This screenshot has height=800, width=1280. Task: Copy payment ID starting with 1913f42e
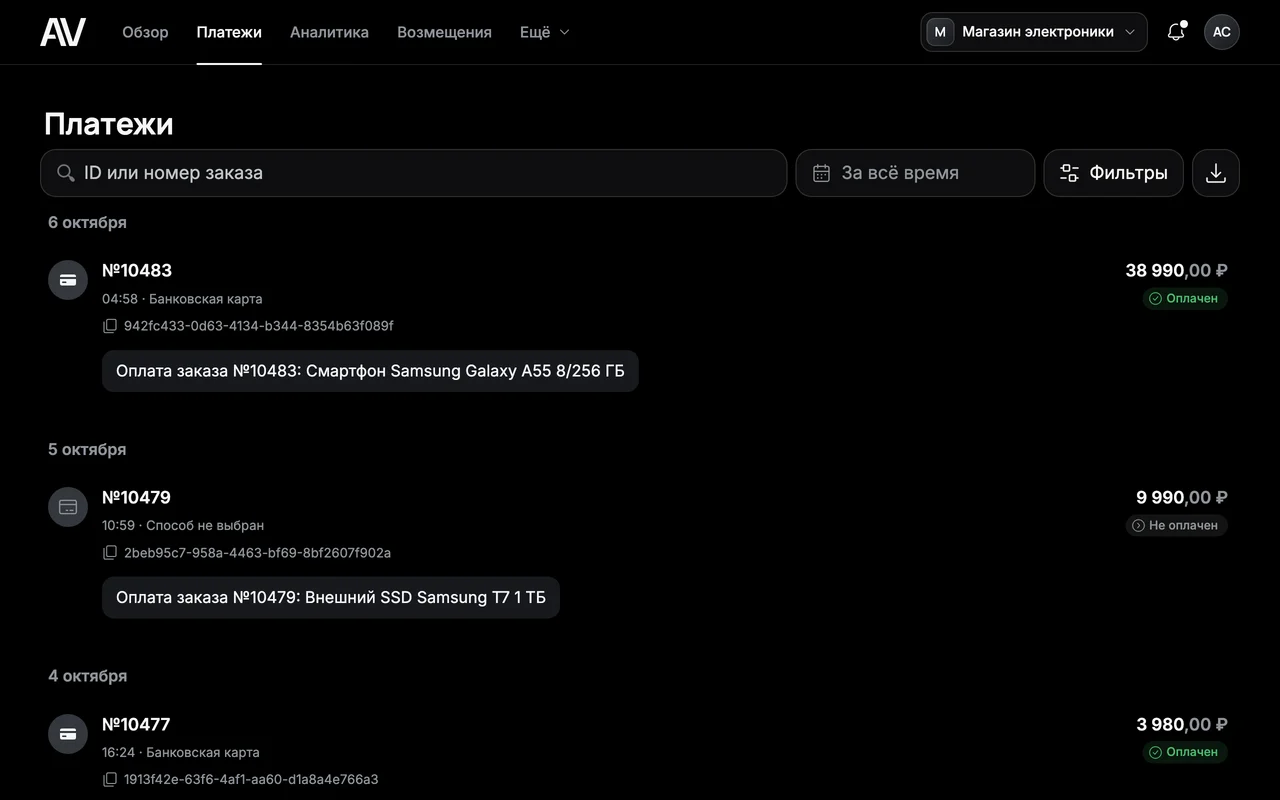110,780
